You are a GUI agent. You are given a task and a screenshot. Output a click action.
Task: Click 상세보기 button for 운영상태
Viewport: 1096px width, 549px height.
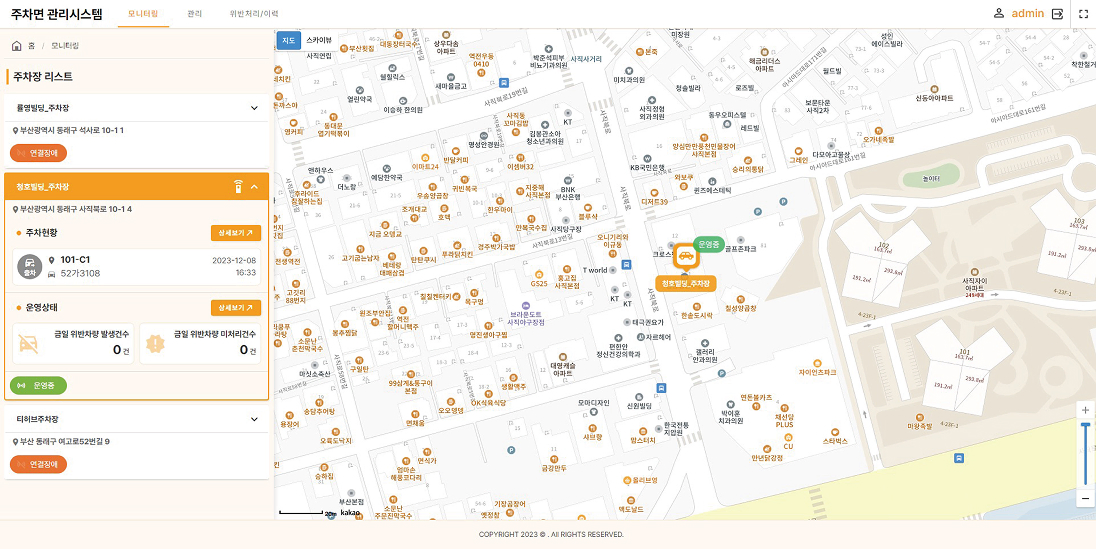tap(235, 308)
